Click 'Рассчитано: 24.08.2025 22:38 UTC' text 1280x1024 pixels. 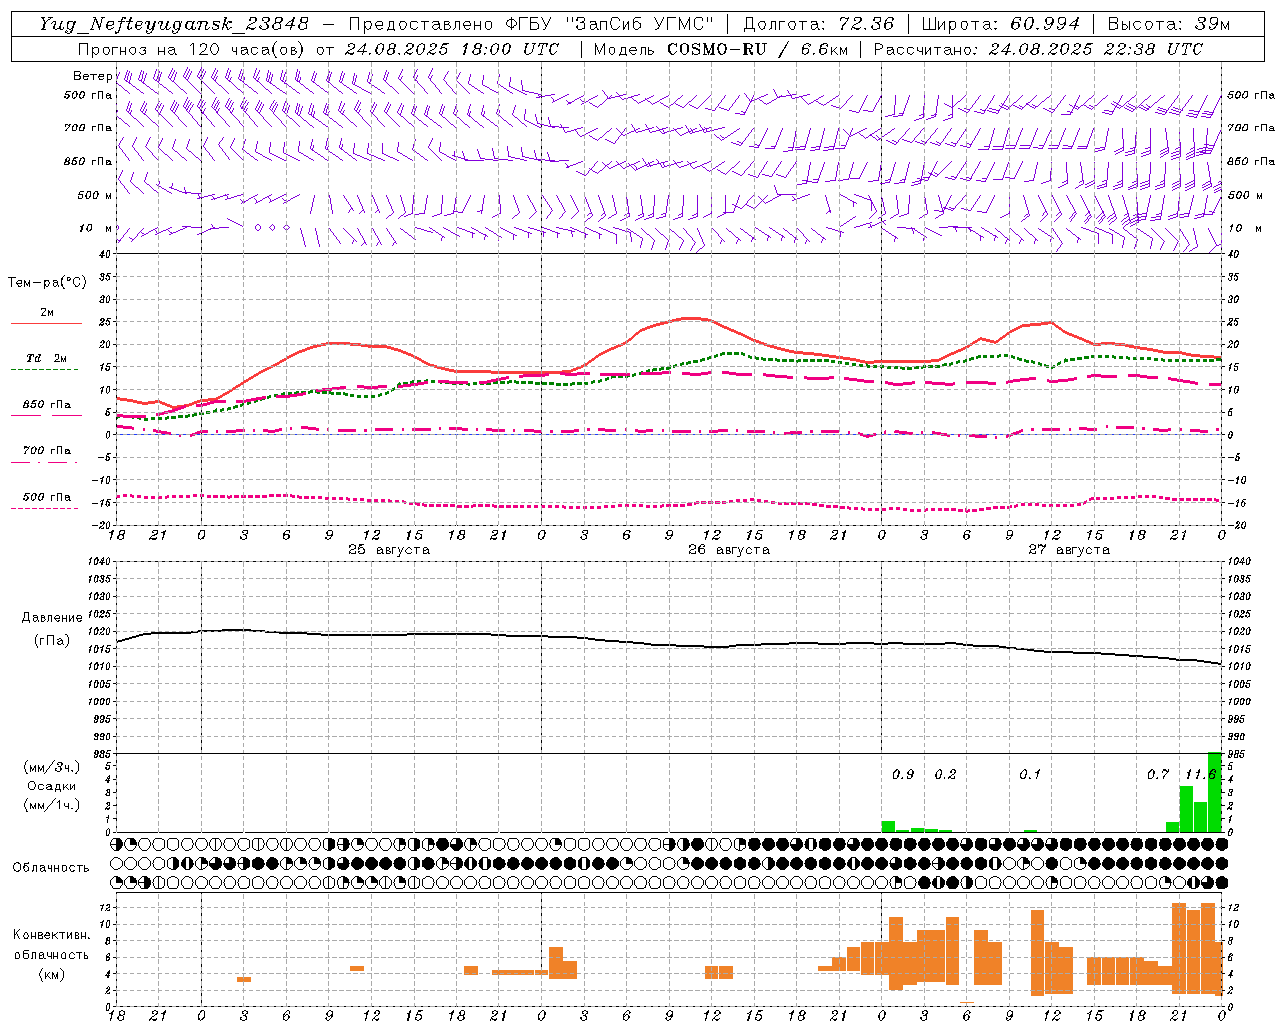coord(1038,49)
